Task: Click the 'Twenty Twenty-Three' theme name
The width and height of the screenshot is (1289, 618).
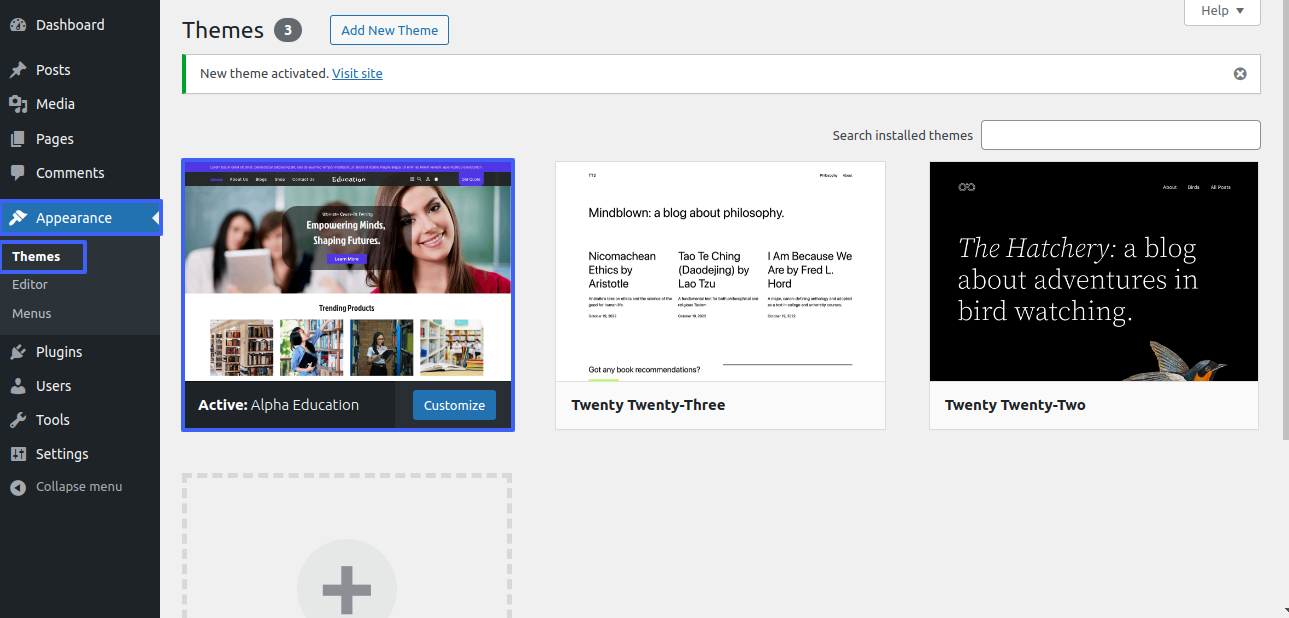Action: point(648,405)
